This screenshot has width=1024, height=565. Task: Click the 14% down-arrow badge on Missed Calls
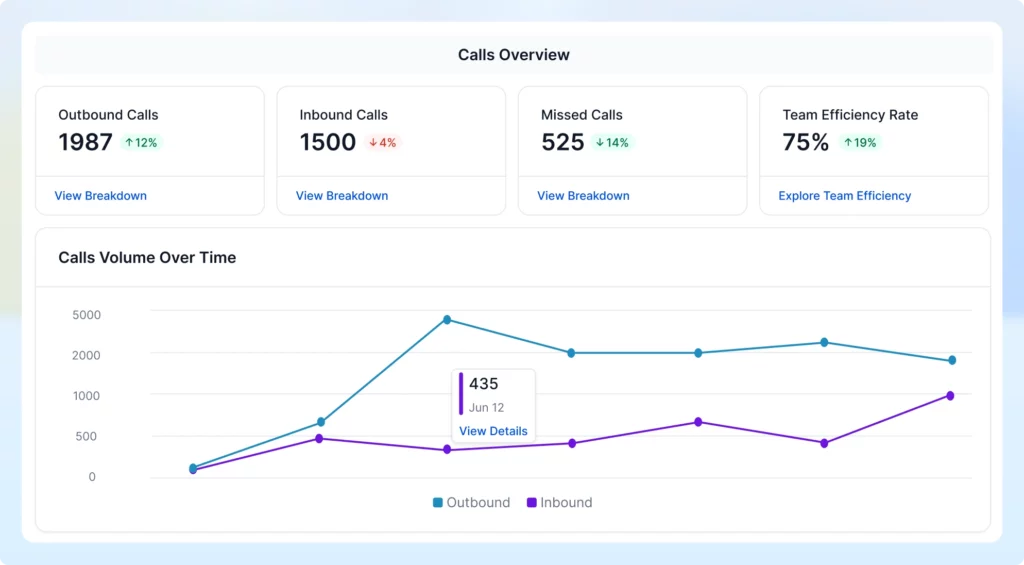pos(612,143)
